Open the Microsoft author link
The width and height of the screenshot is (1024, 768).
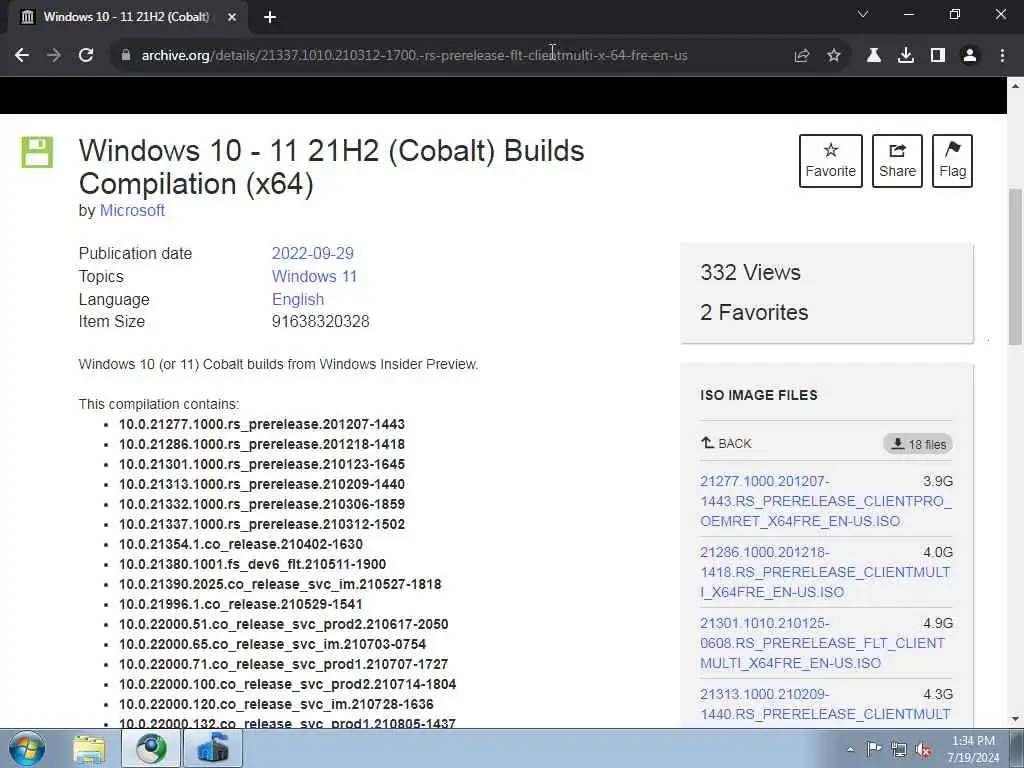pos(132,210)
